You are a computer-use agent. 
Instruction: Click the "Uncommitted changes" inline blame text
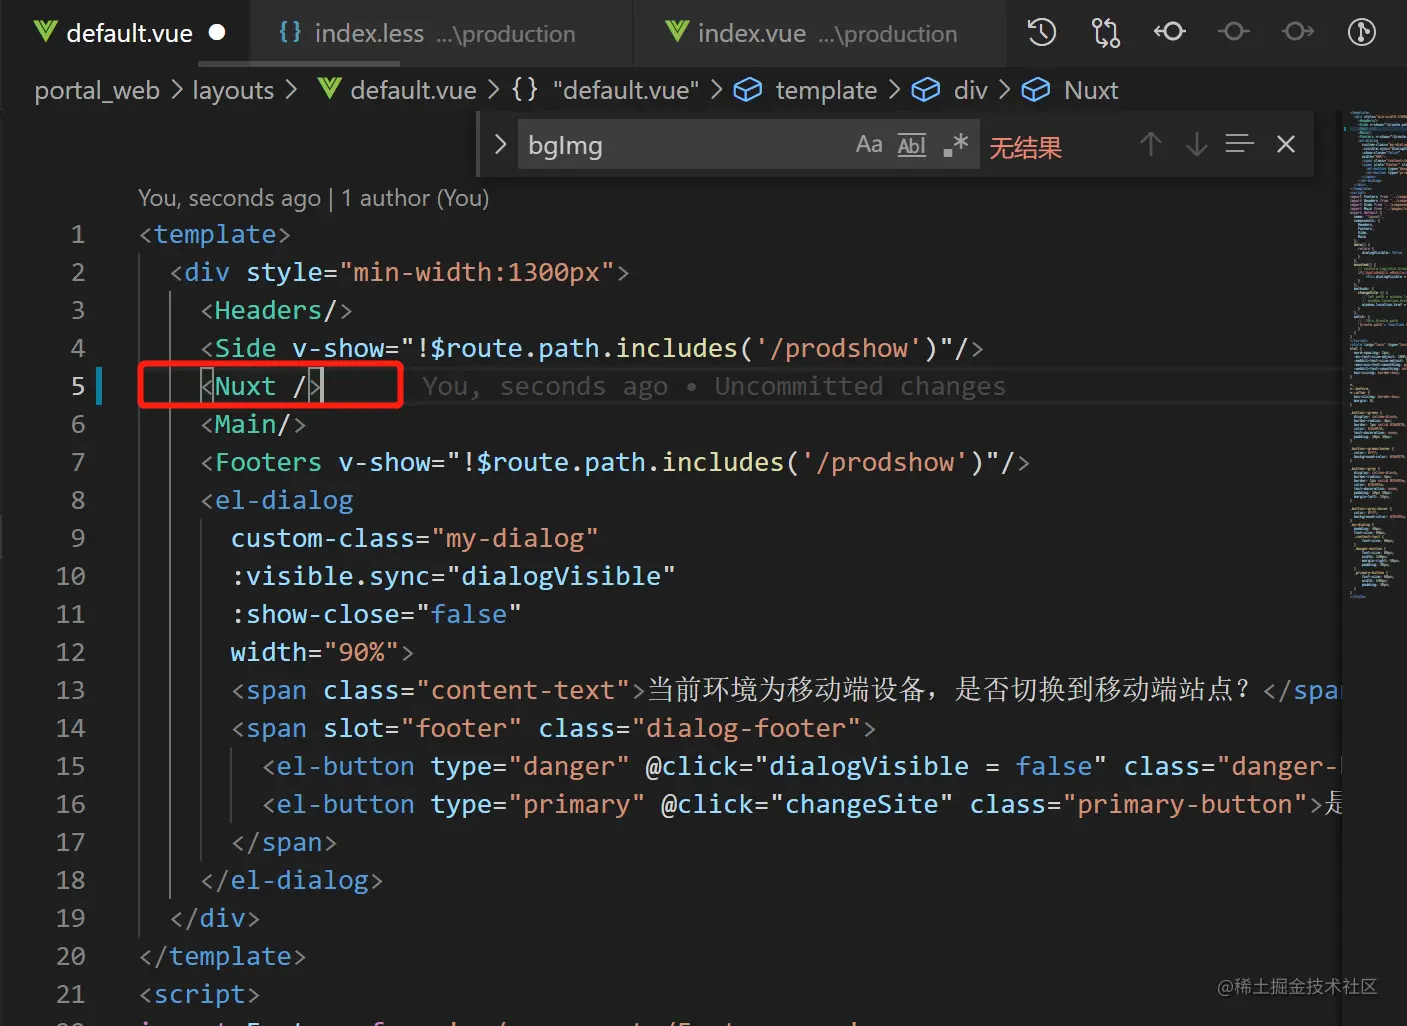pyautogui.click(x=860, y=387)
